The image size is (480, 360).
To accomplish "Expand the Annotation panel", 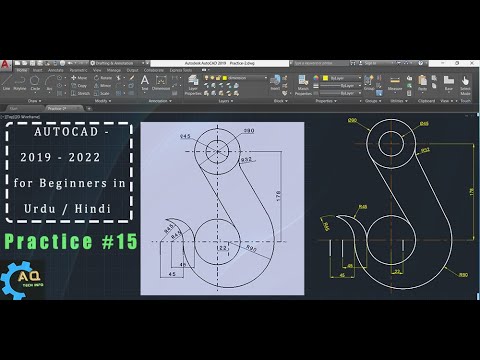I will (x=160, y=101).
